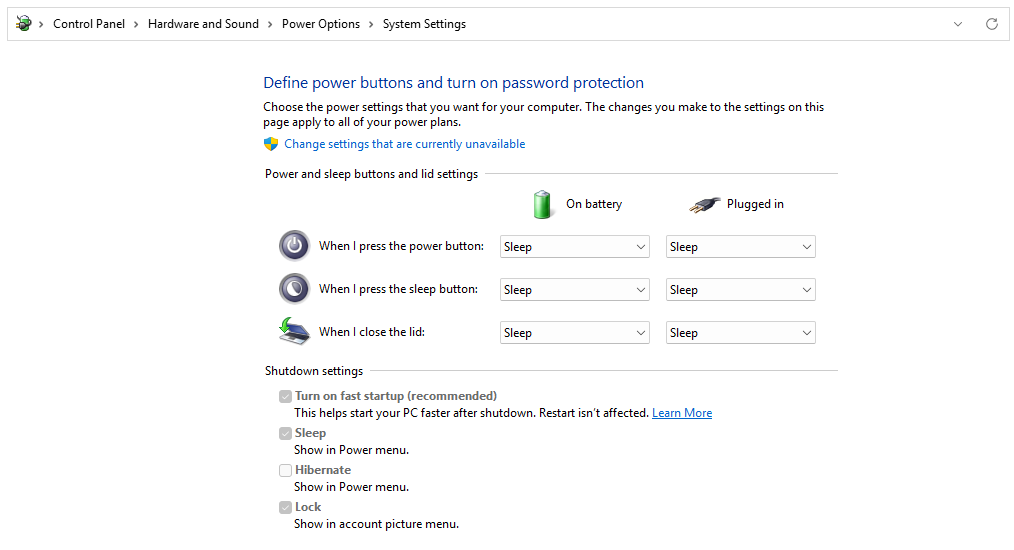Click Change settings that are currently unavailable
Viewport: 1014px width, 550px height.
pyautogui.click(x=405, y=144)
